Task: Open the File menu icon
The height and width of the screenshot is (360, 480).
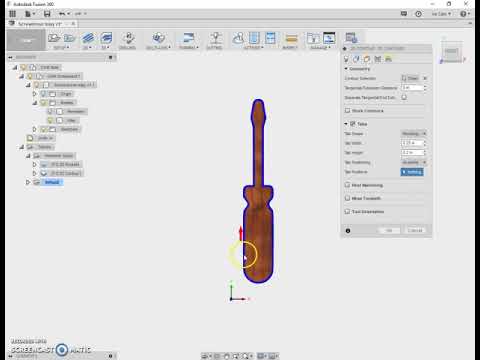Action: [x=30, y=14]
